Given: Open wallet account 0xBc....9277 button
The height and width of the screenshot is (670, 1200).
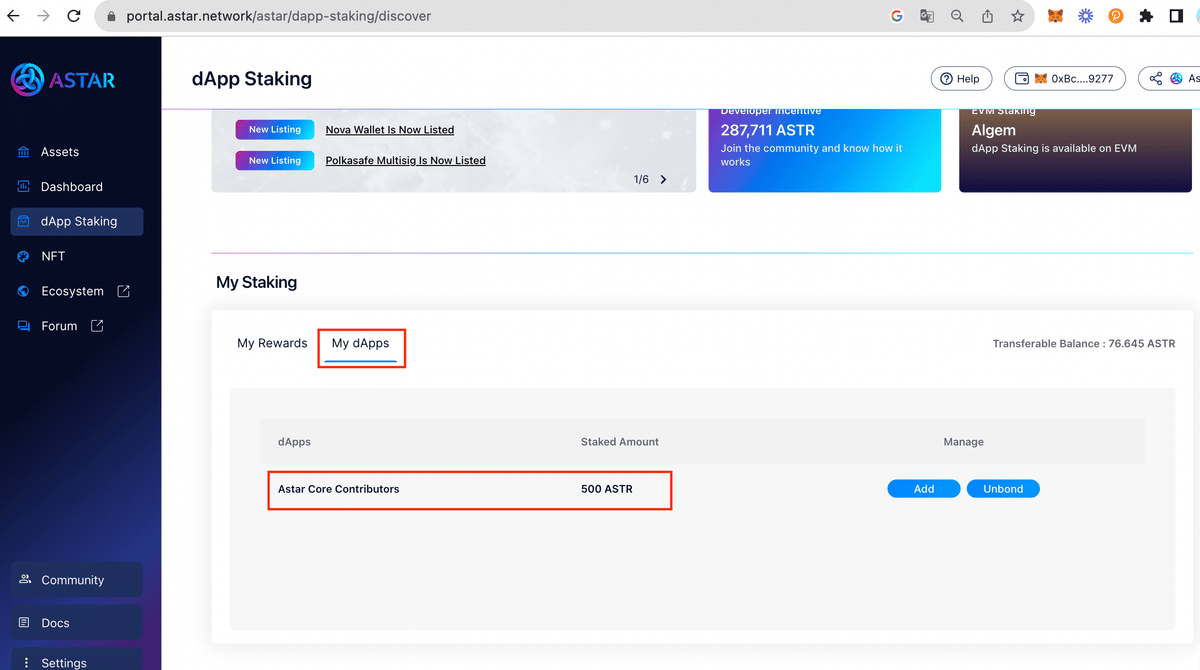Looking at the screenshot, I should point(1065,79).
